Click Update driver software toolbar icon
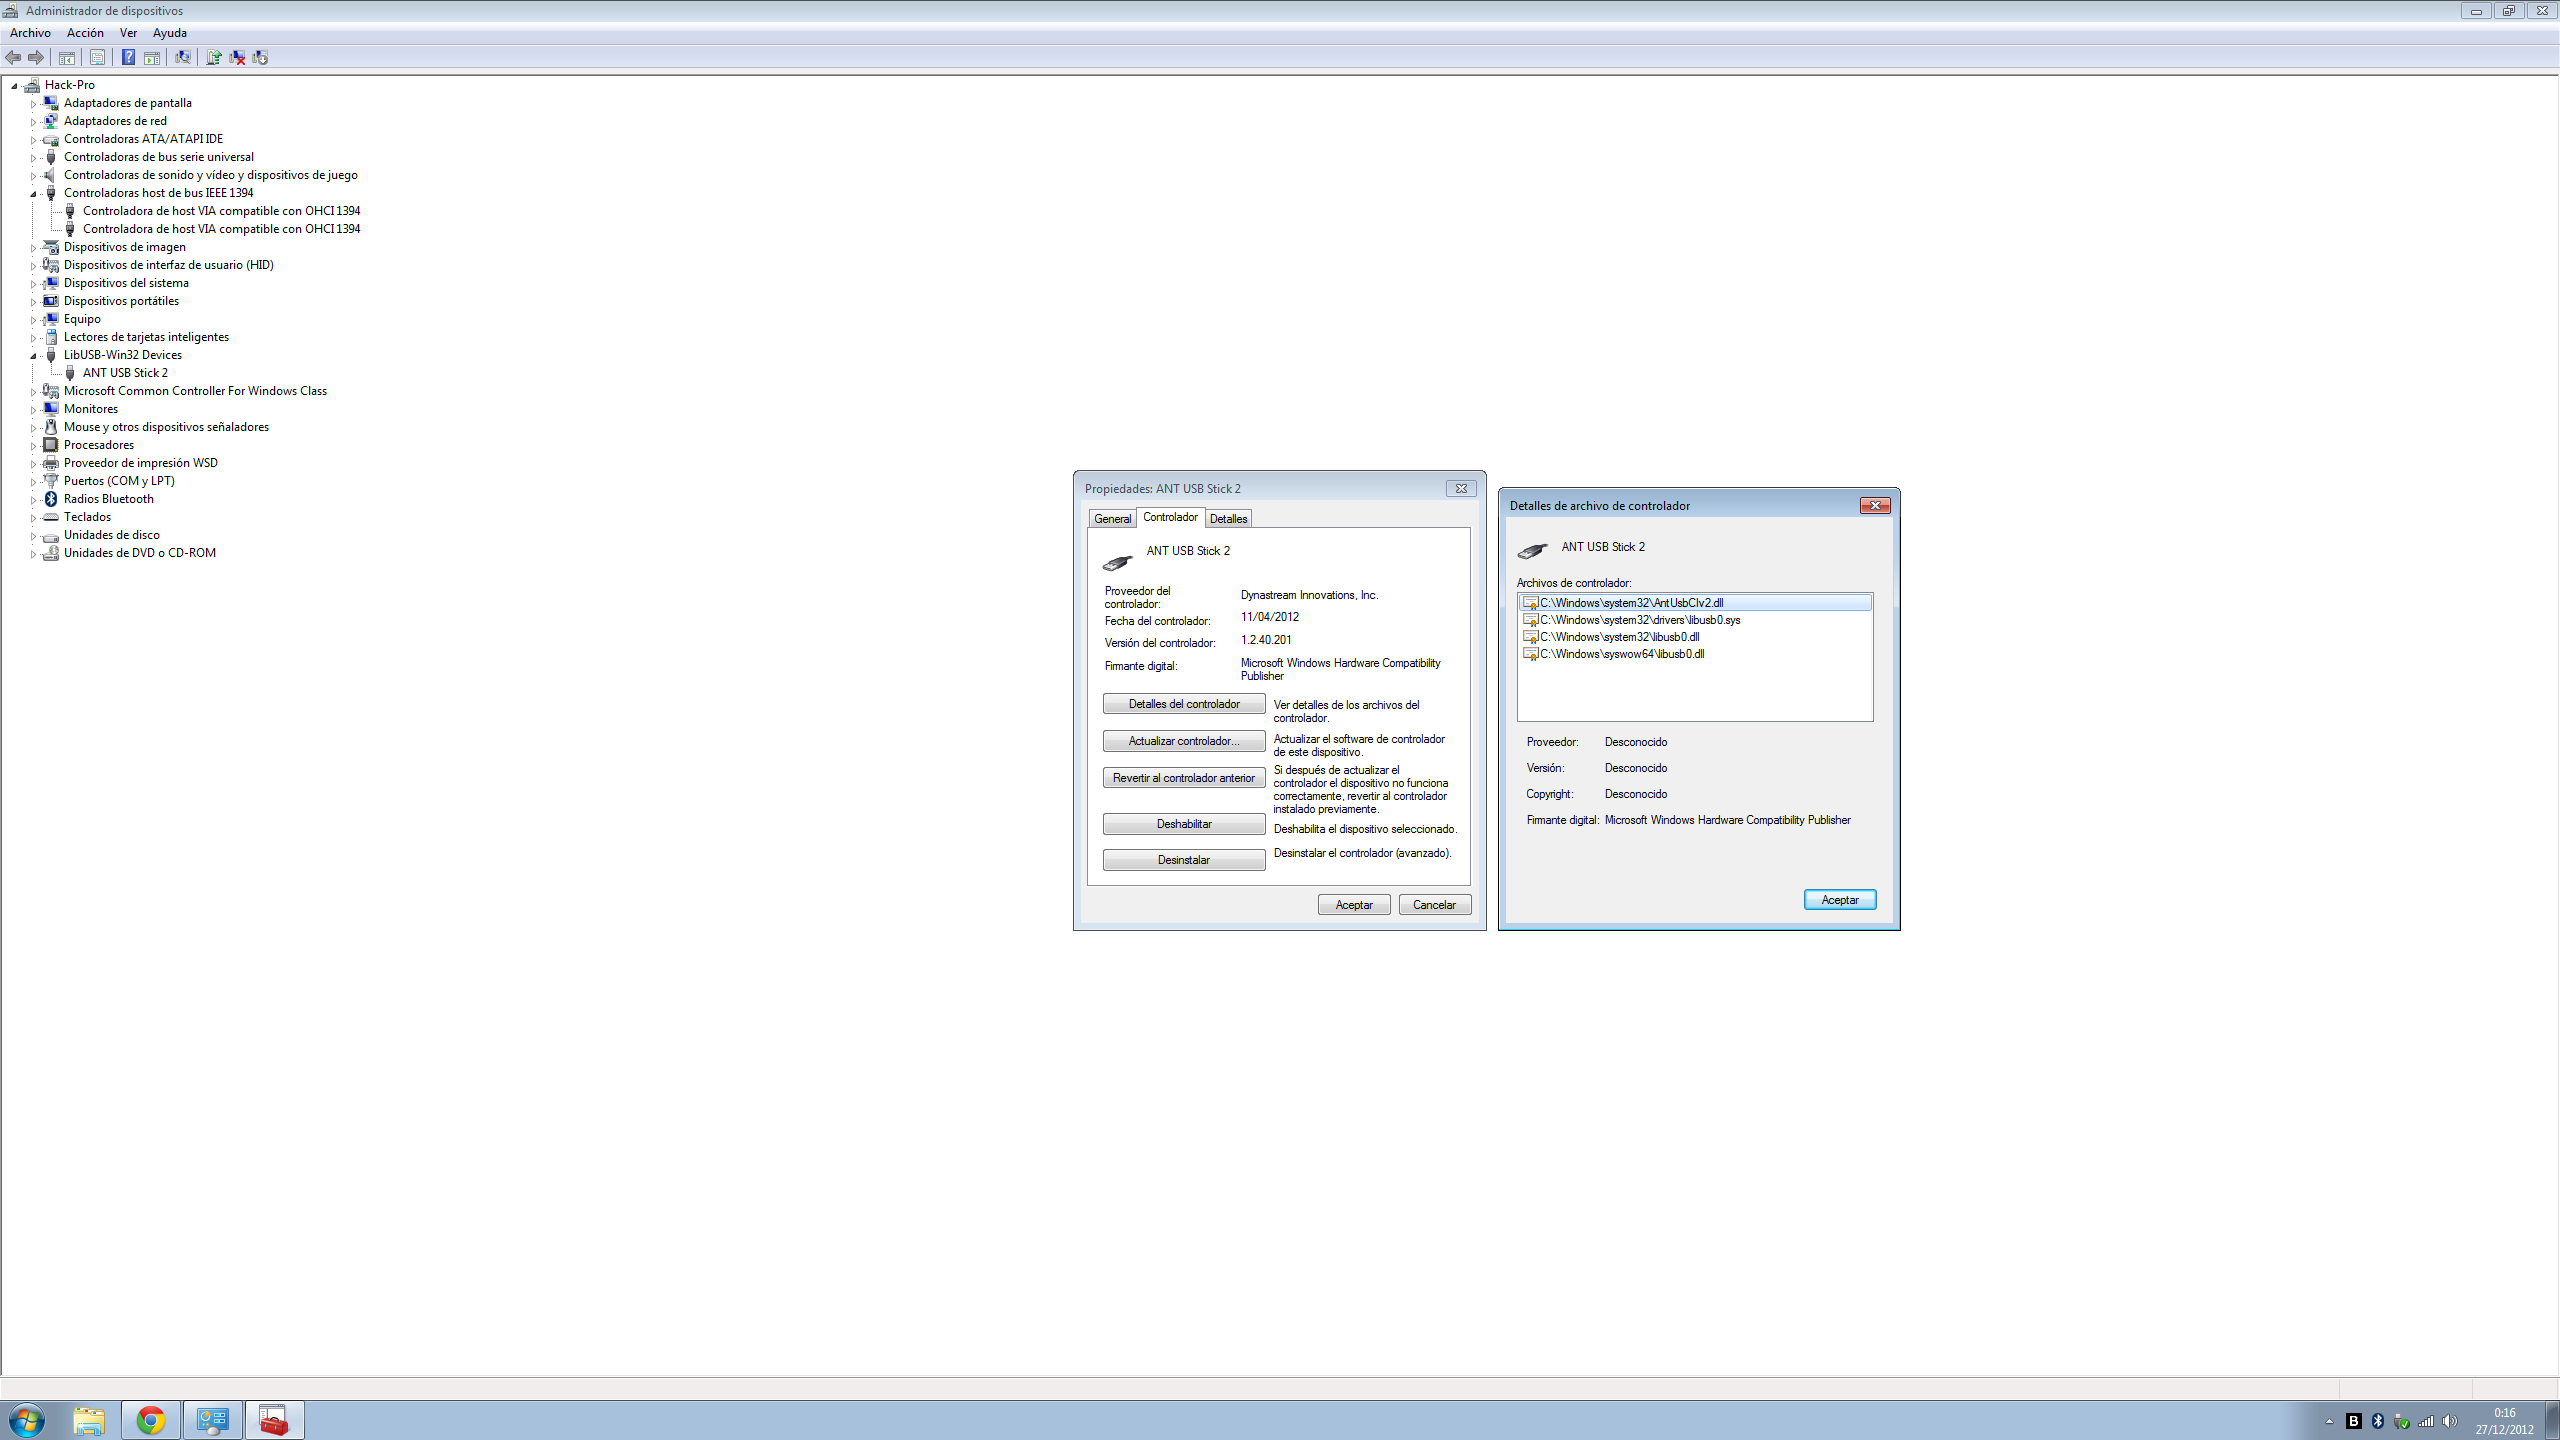Image resolution: width=2560 pixels, height=1440 pixels. tap(213, 57)
